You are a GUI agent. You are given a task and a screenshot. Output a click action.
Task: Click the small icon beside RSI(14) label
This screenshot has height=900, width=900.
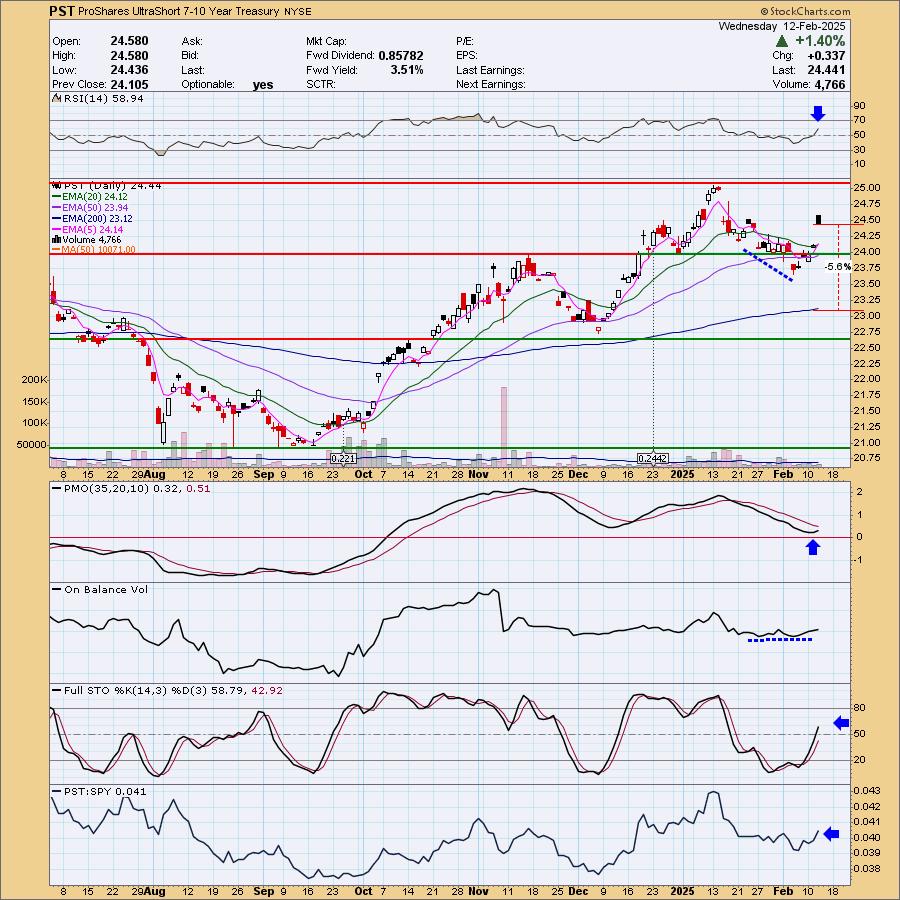click(x=56, y=98)
